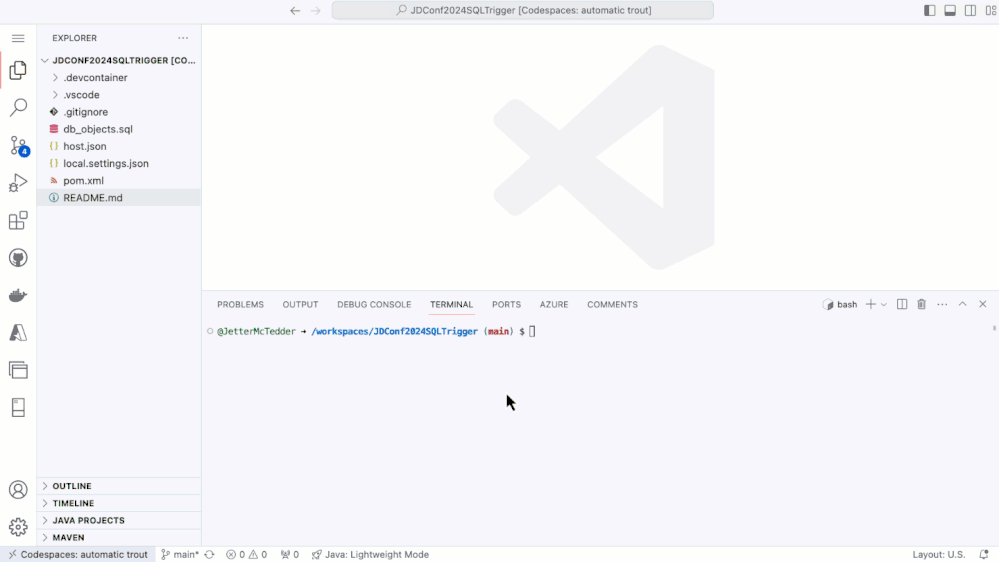Switch to the DEBUG CONSOLE tab
The width and height of the screenshot is (999, 562).
click(x=374, y=305)
